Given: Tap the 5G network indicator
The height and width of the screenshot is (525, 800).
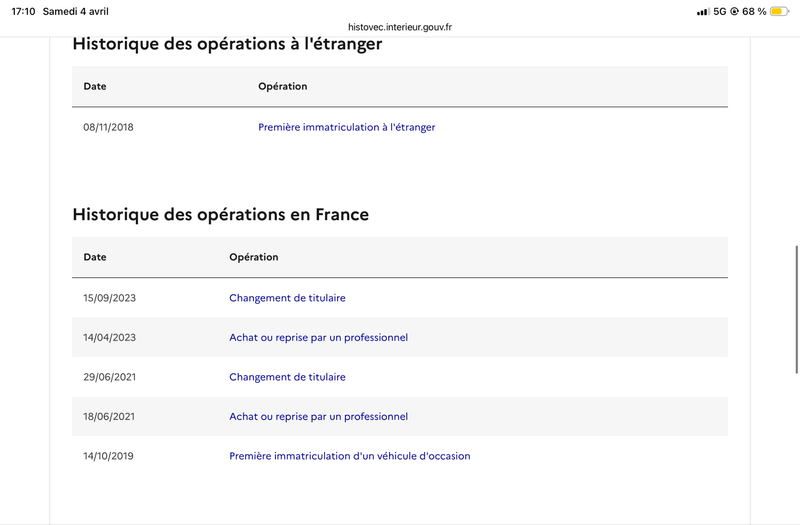Looking at the screenshot, I should pos(719,11).
